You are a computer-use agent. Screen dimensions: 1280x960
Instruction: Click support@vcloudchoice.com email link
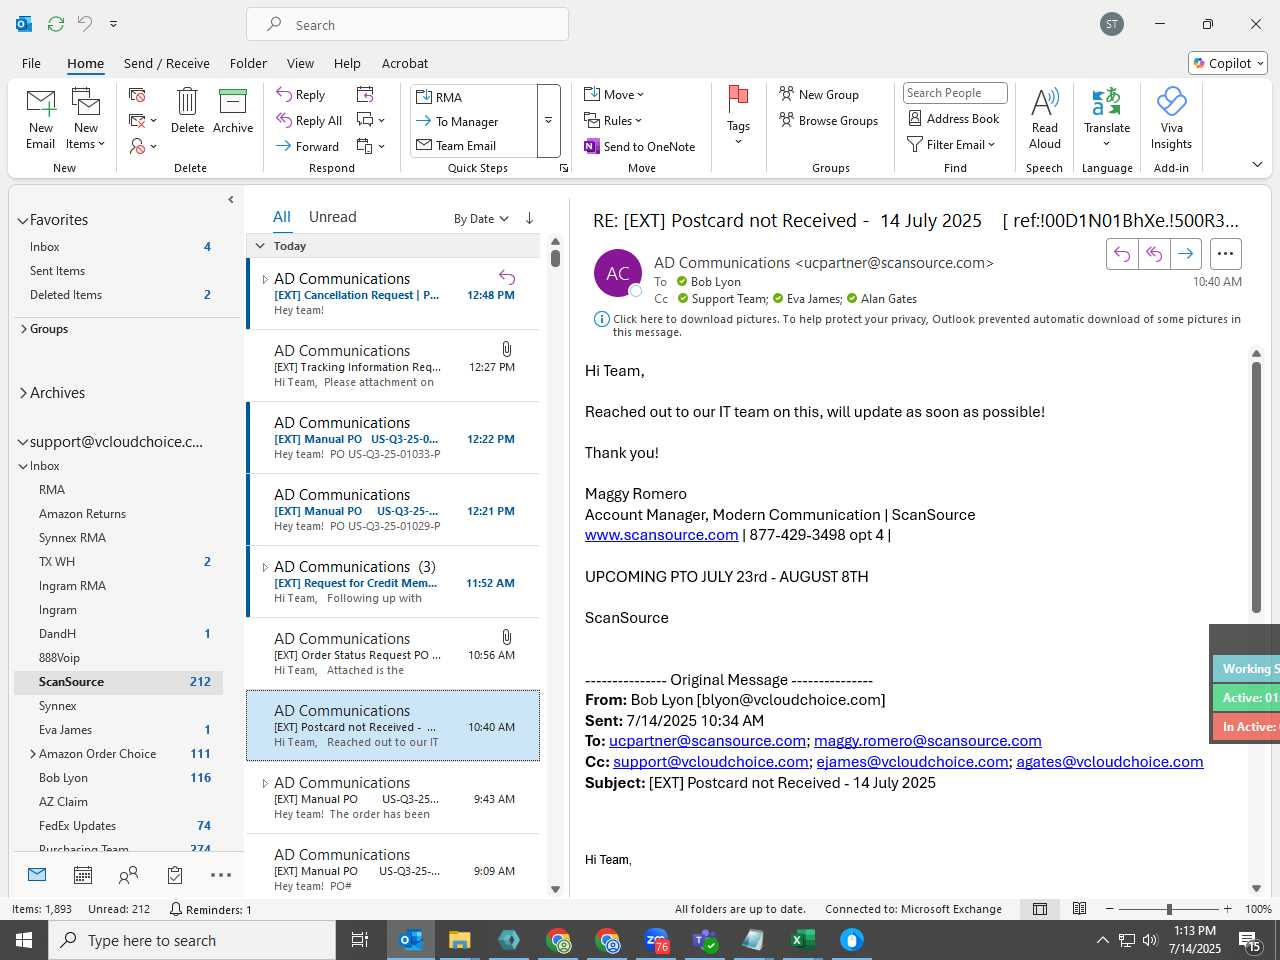pos(711,762)
